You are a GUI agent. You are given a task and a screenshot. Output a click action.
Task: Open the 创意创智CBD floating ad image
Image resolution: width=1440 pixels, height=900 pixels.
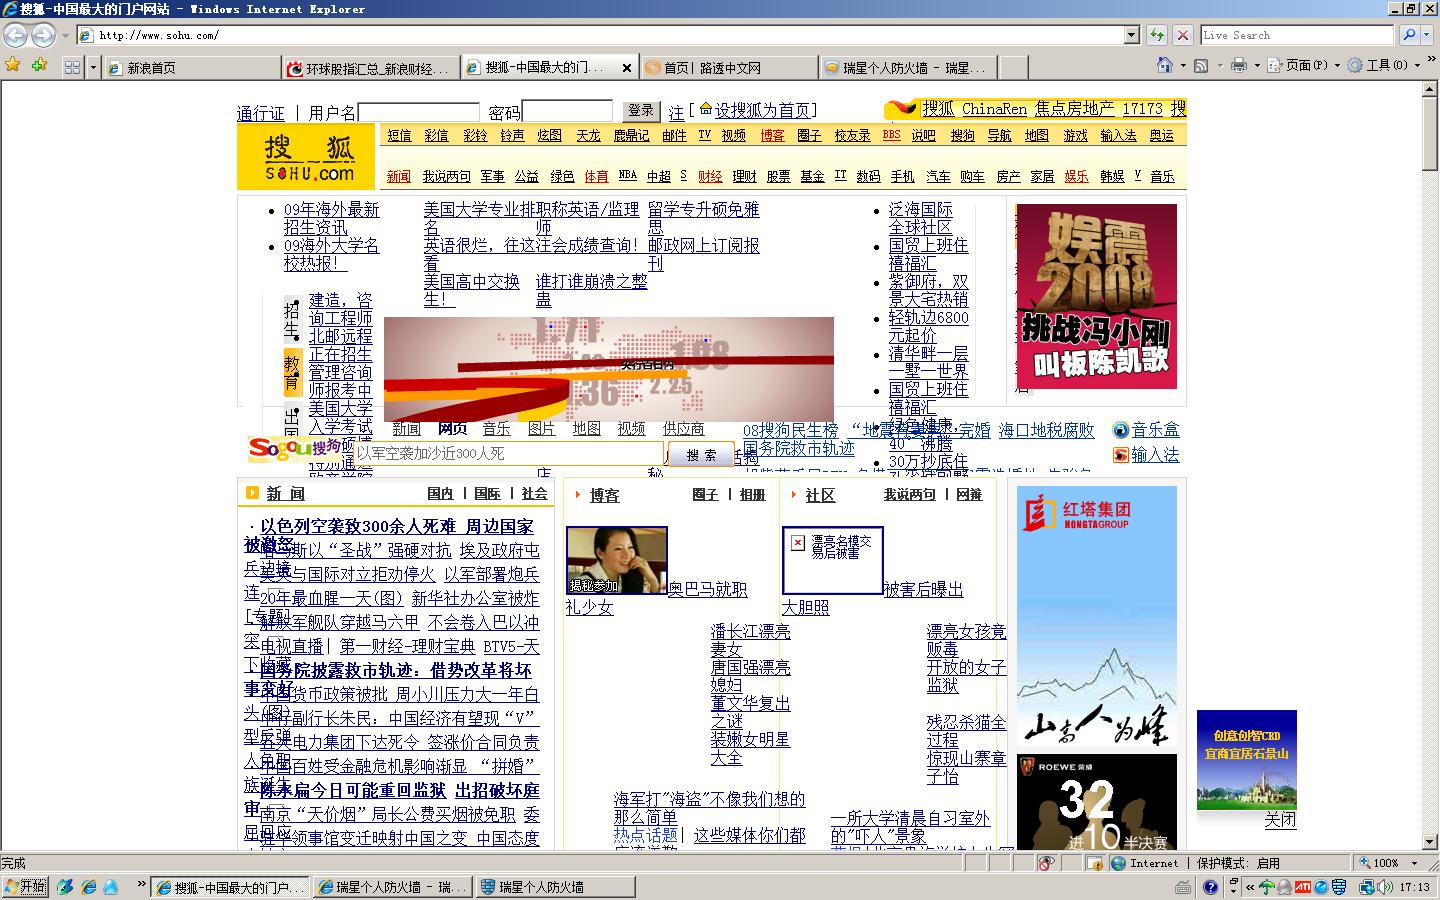pyautogui.click(x=1247, y=760)
